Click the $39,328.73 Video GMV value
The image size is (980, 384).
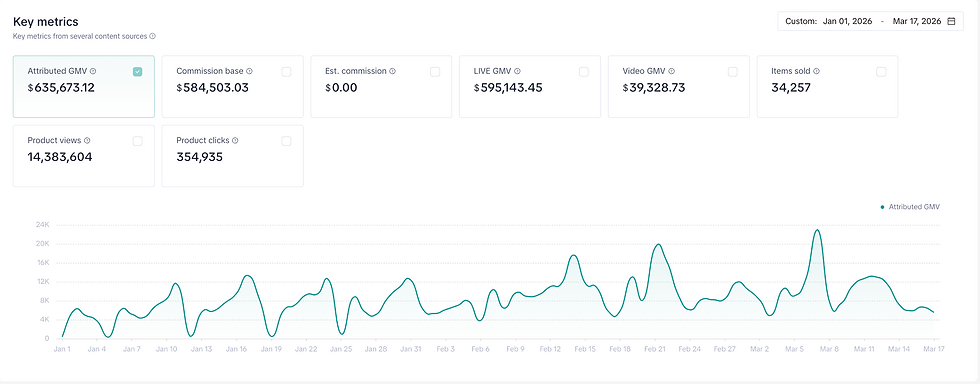[x=654, y=88]
